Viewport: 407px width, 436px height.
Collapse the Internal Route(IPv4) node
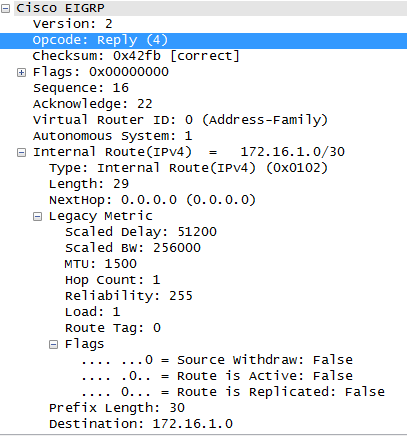tap(21, 152)
